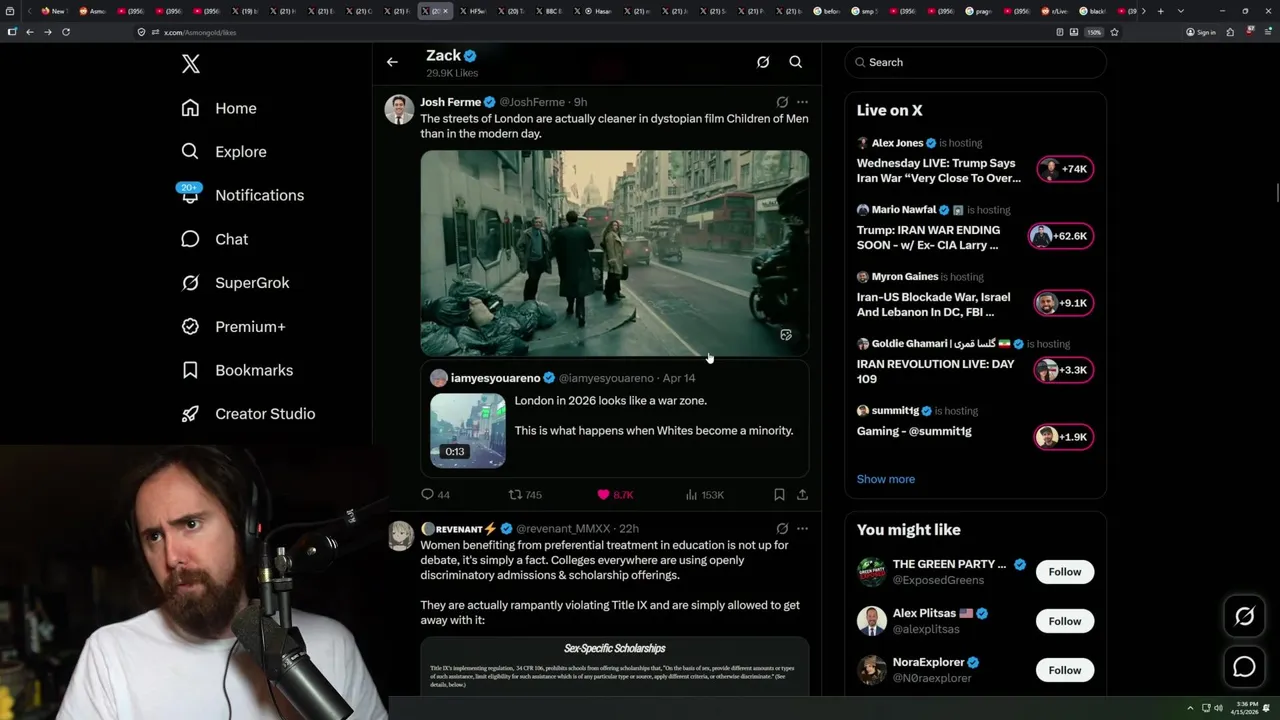Click Sex-Specific Scholarships document image
Image resolution: width=1280 pixels, height=720 pixels.
point(615,666)
